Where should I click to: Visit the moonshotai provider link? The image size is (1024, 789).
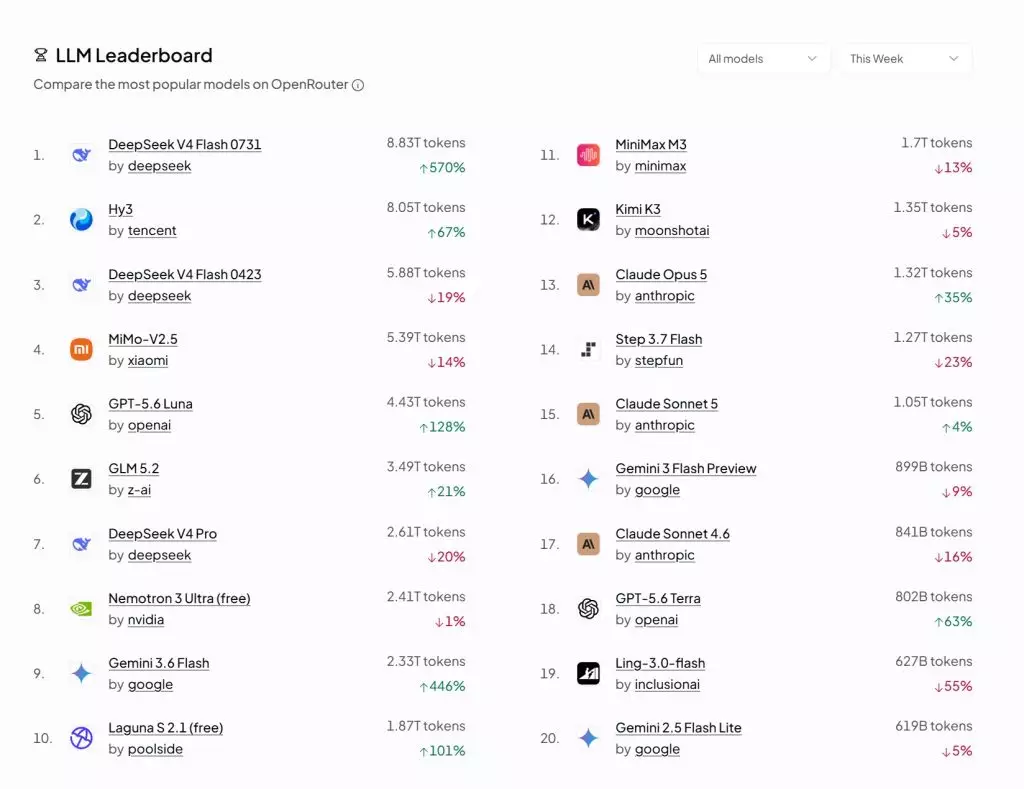pyautogui.click(x=672, y=231)
